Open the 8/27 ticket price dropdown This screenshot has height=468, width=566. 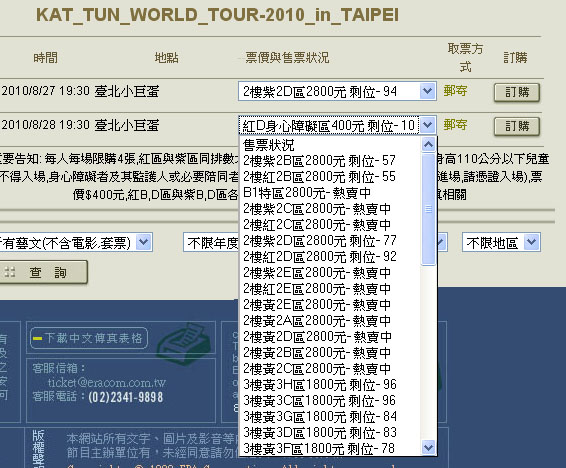click(x=337, y=91)
